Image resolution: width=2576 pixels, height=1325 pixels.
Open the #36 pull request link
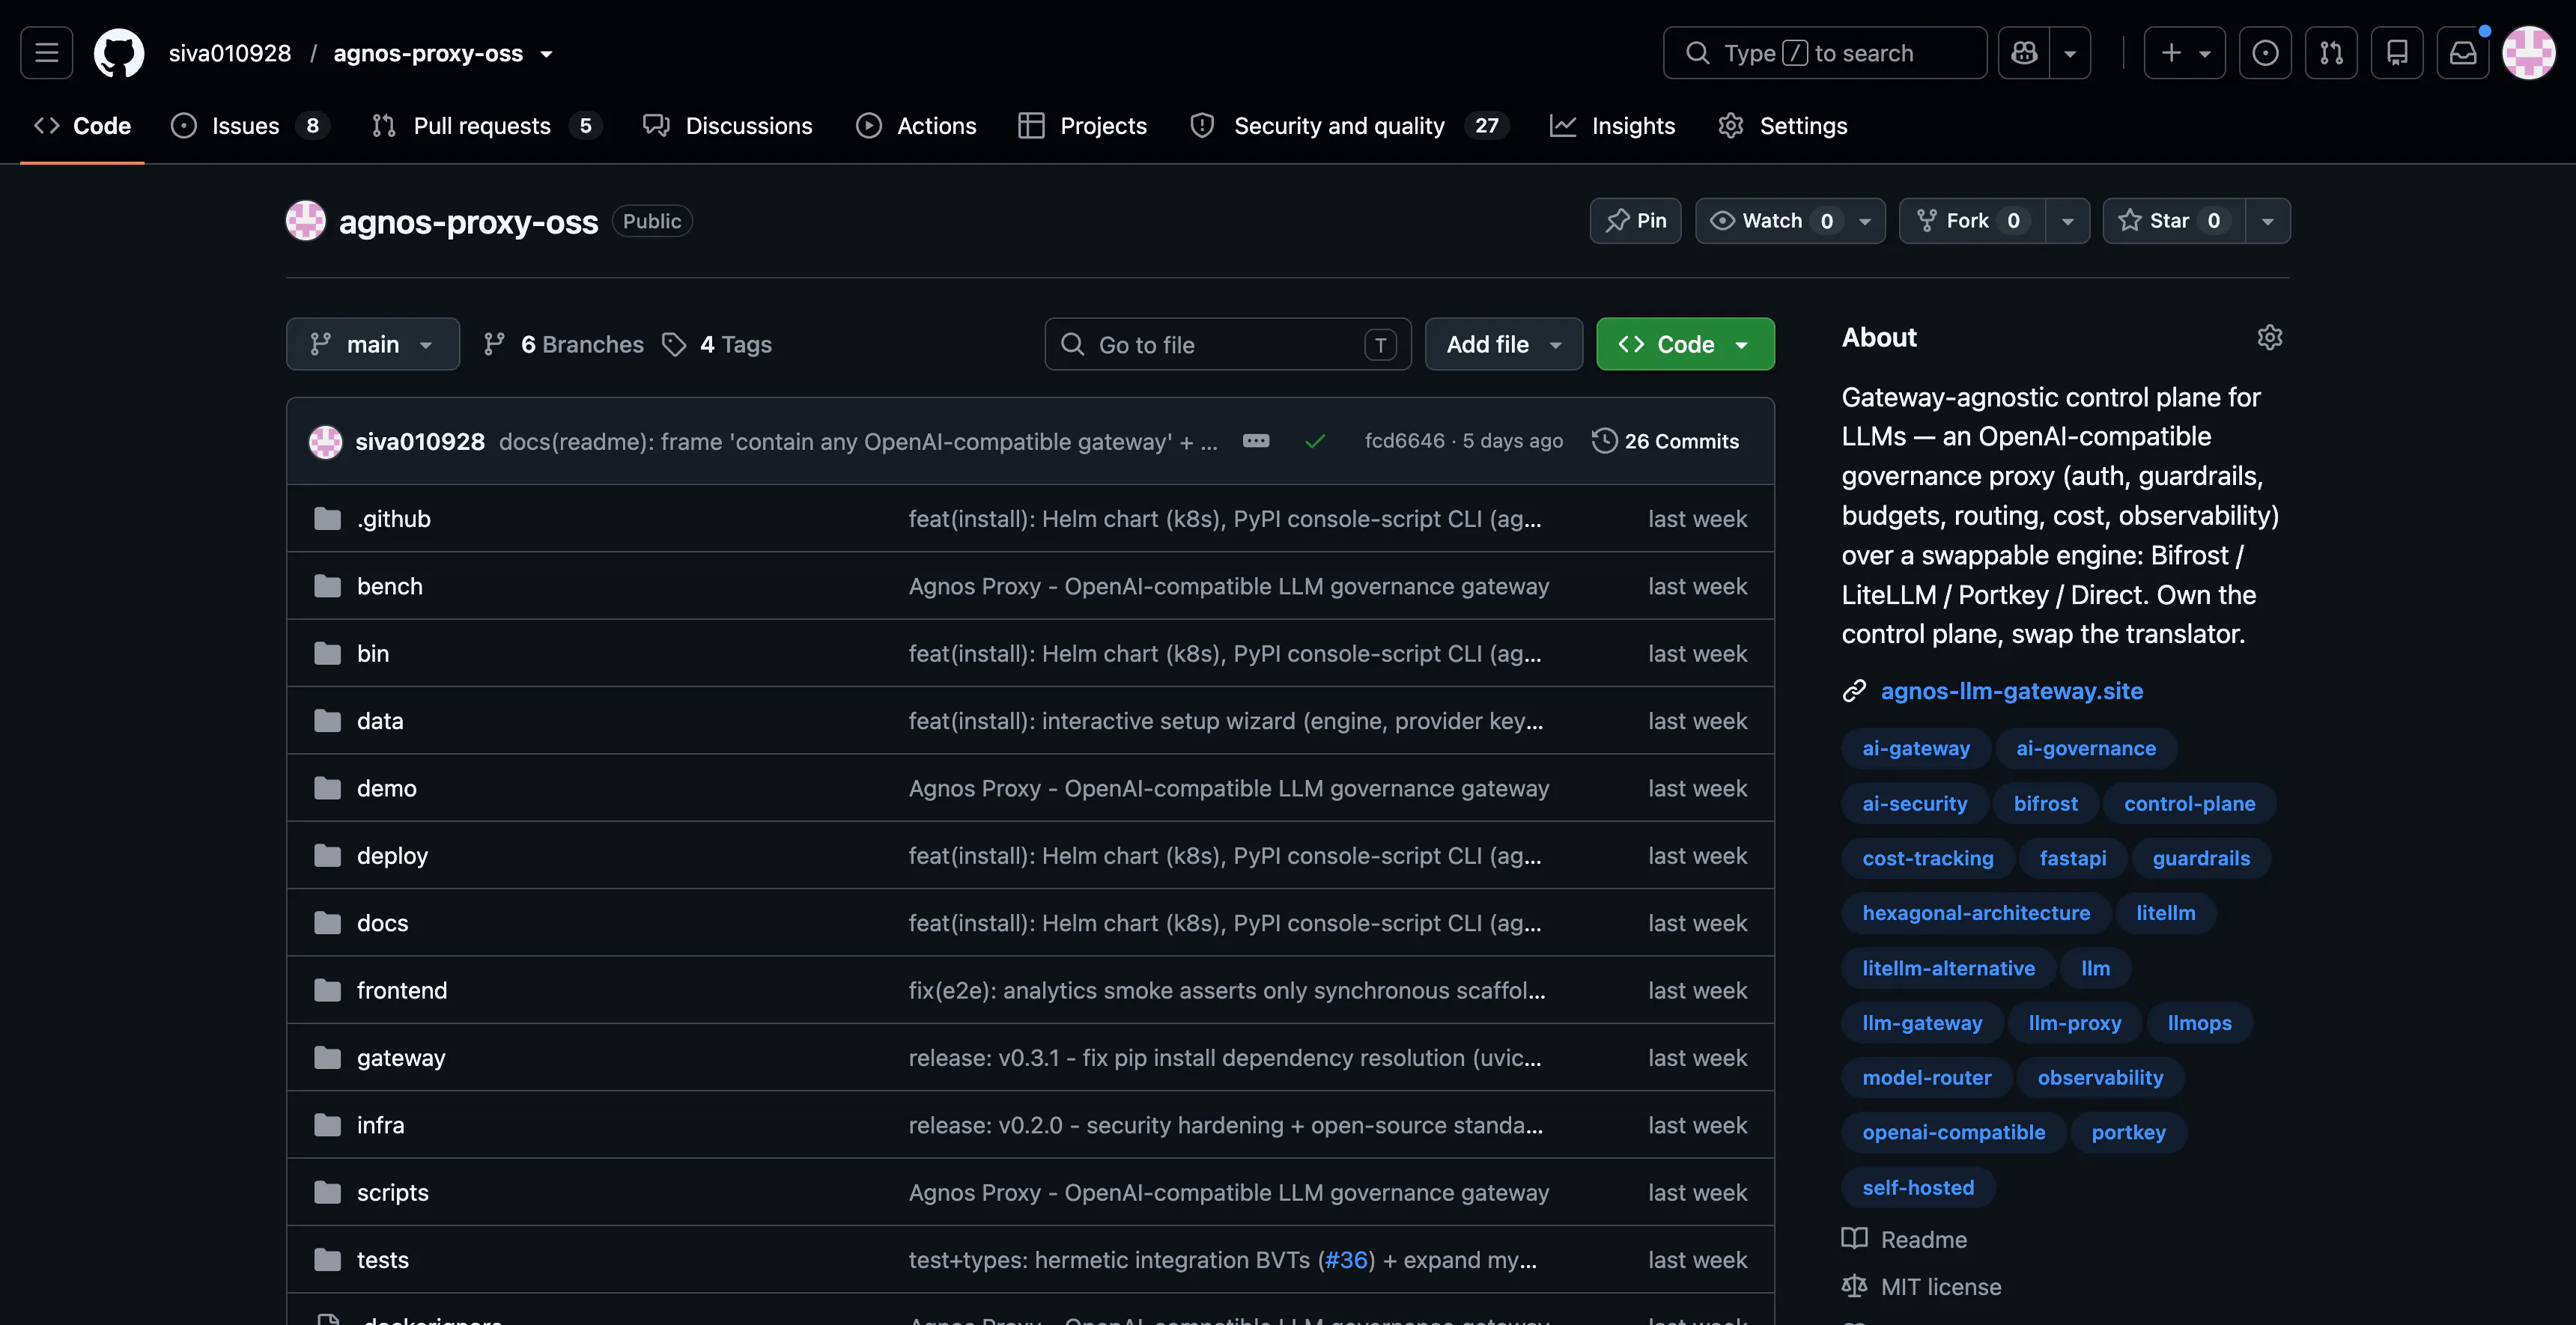click(x=1346, y=1260)
